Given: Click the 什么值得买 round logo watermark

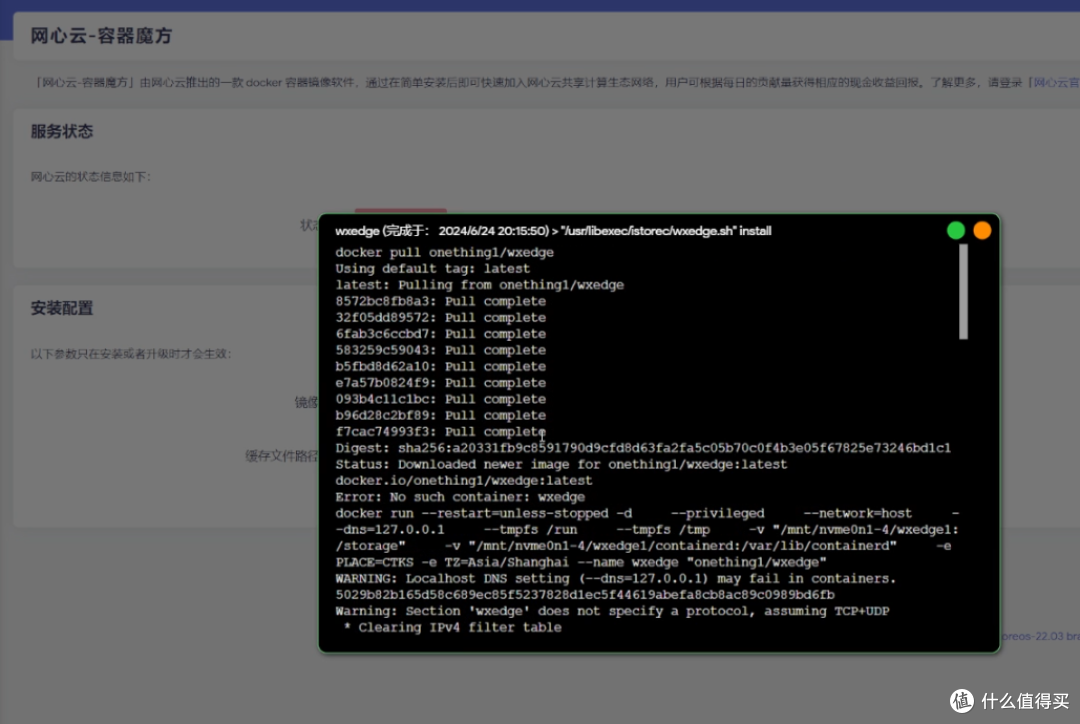Looking at the screenshot, I should pos(961,700).
